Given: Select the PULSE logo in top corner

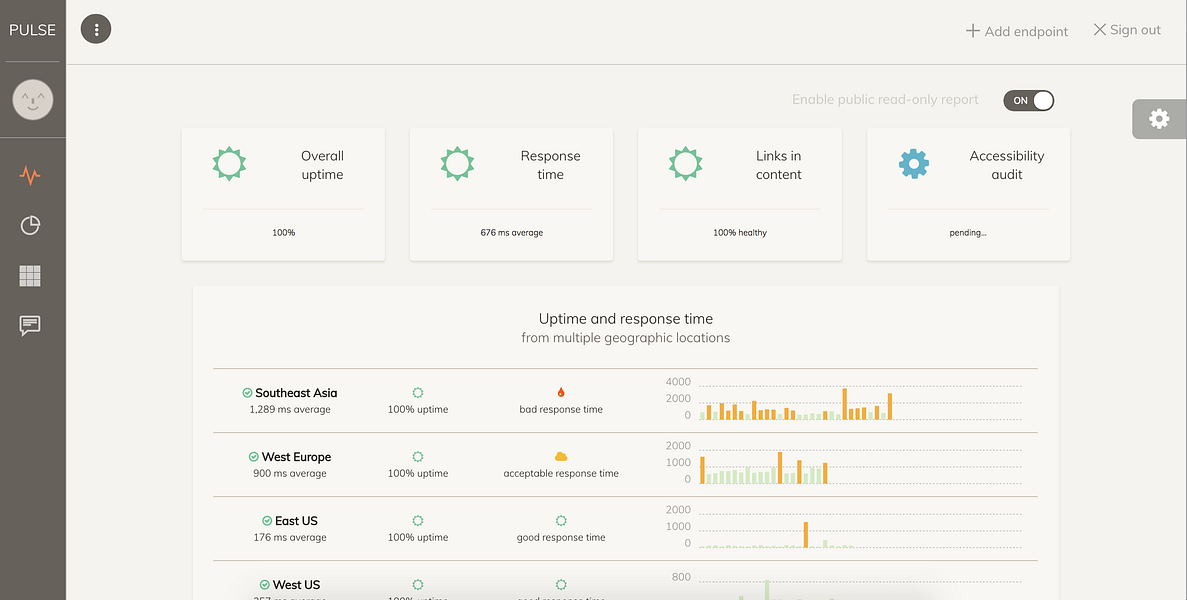Looking at the screenshot, I should [x=32, y=29].
